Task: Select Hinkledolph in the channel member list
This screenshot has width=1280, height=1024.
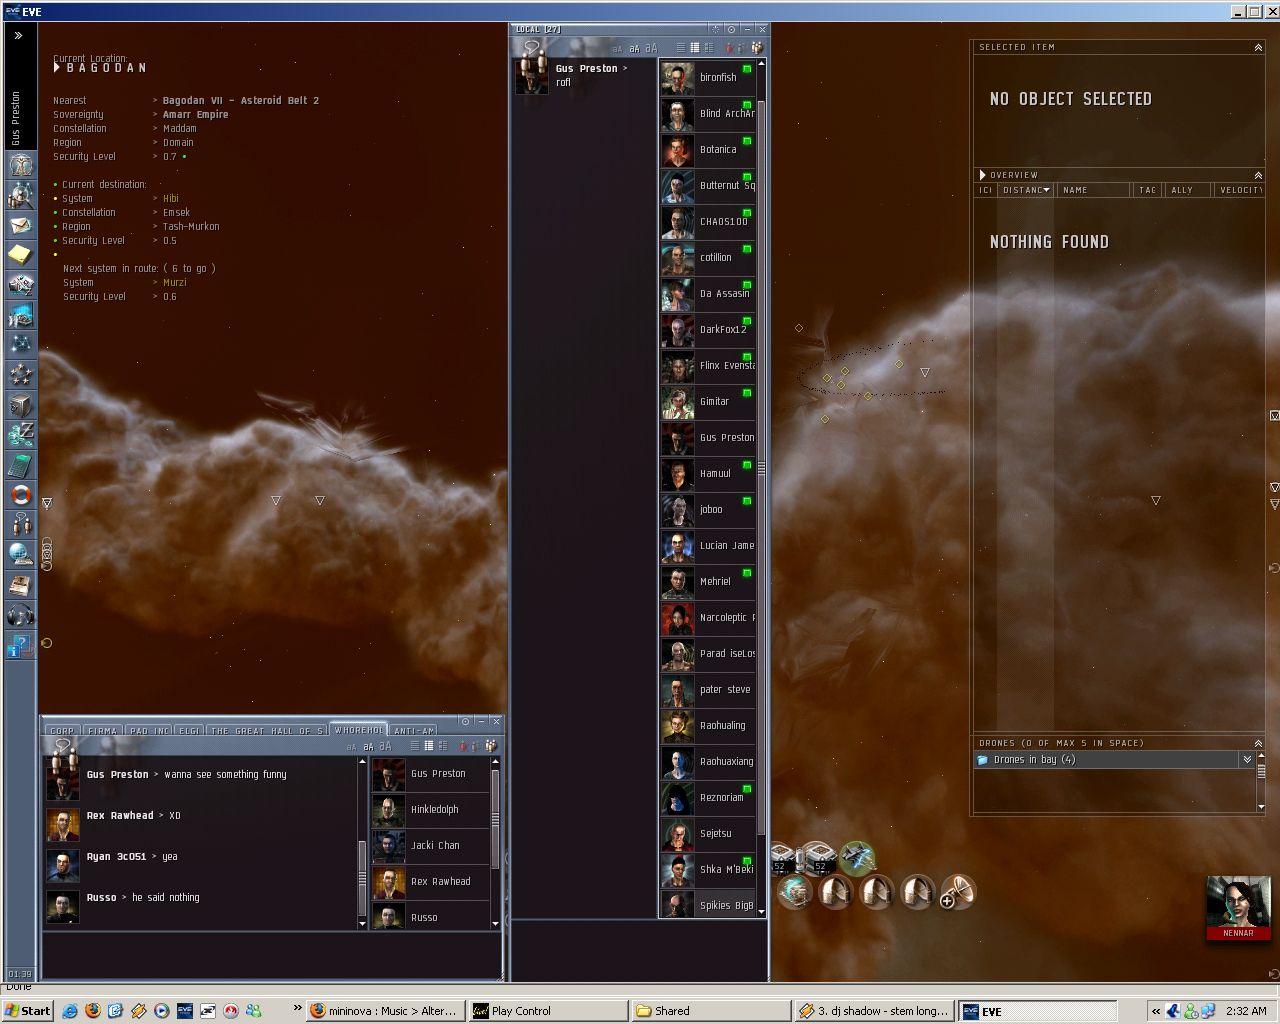Action: 430,809
